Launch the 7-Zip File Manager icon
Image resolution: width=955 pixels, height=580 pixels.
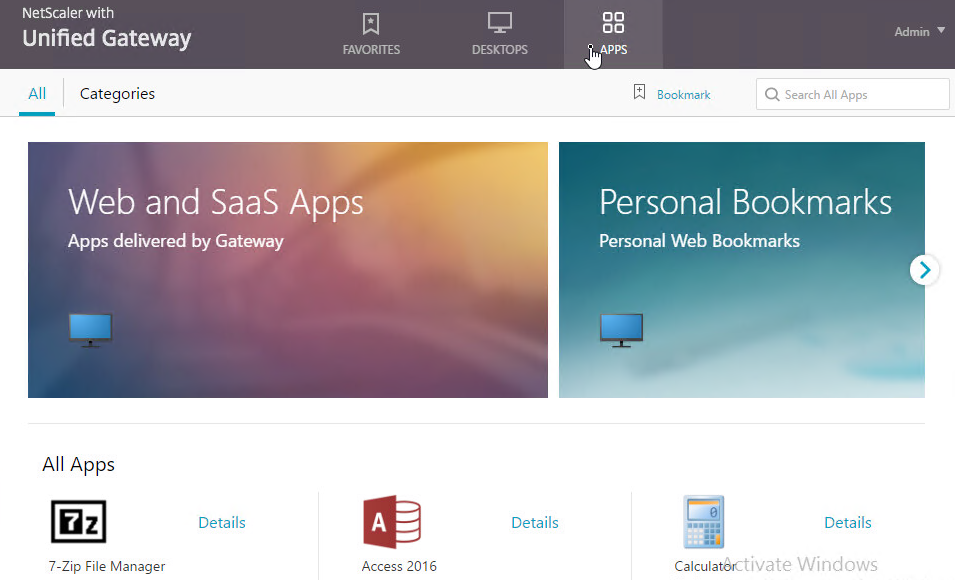coord(79,522)
